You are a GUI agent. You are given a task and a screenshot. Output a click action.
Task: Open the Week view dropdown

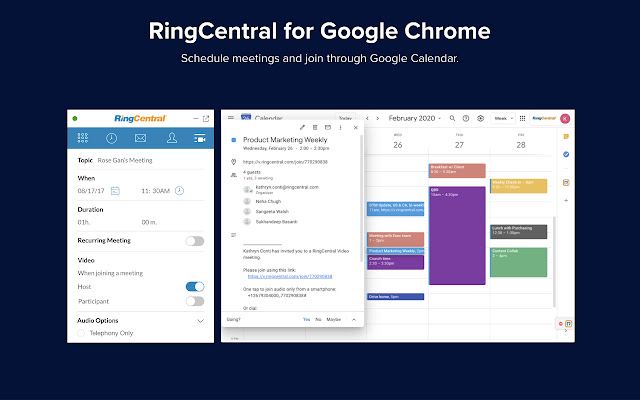coord(503,118)
